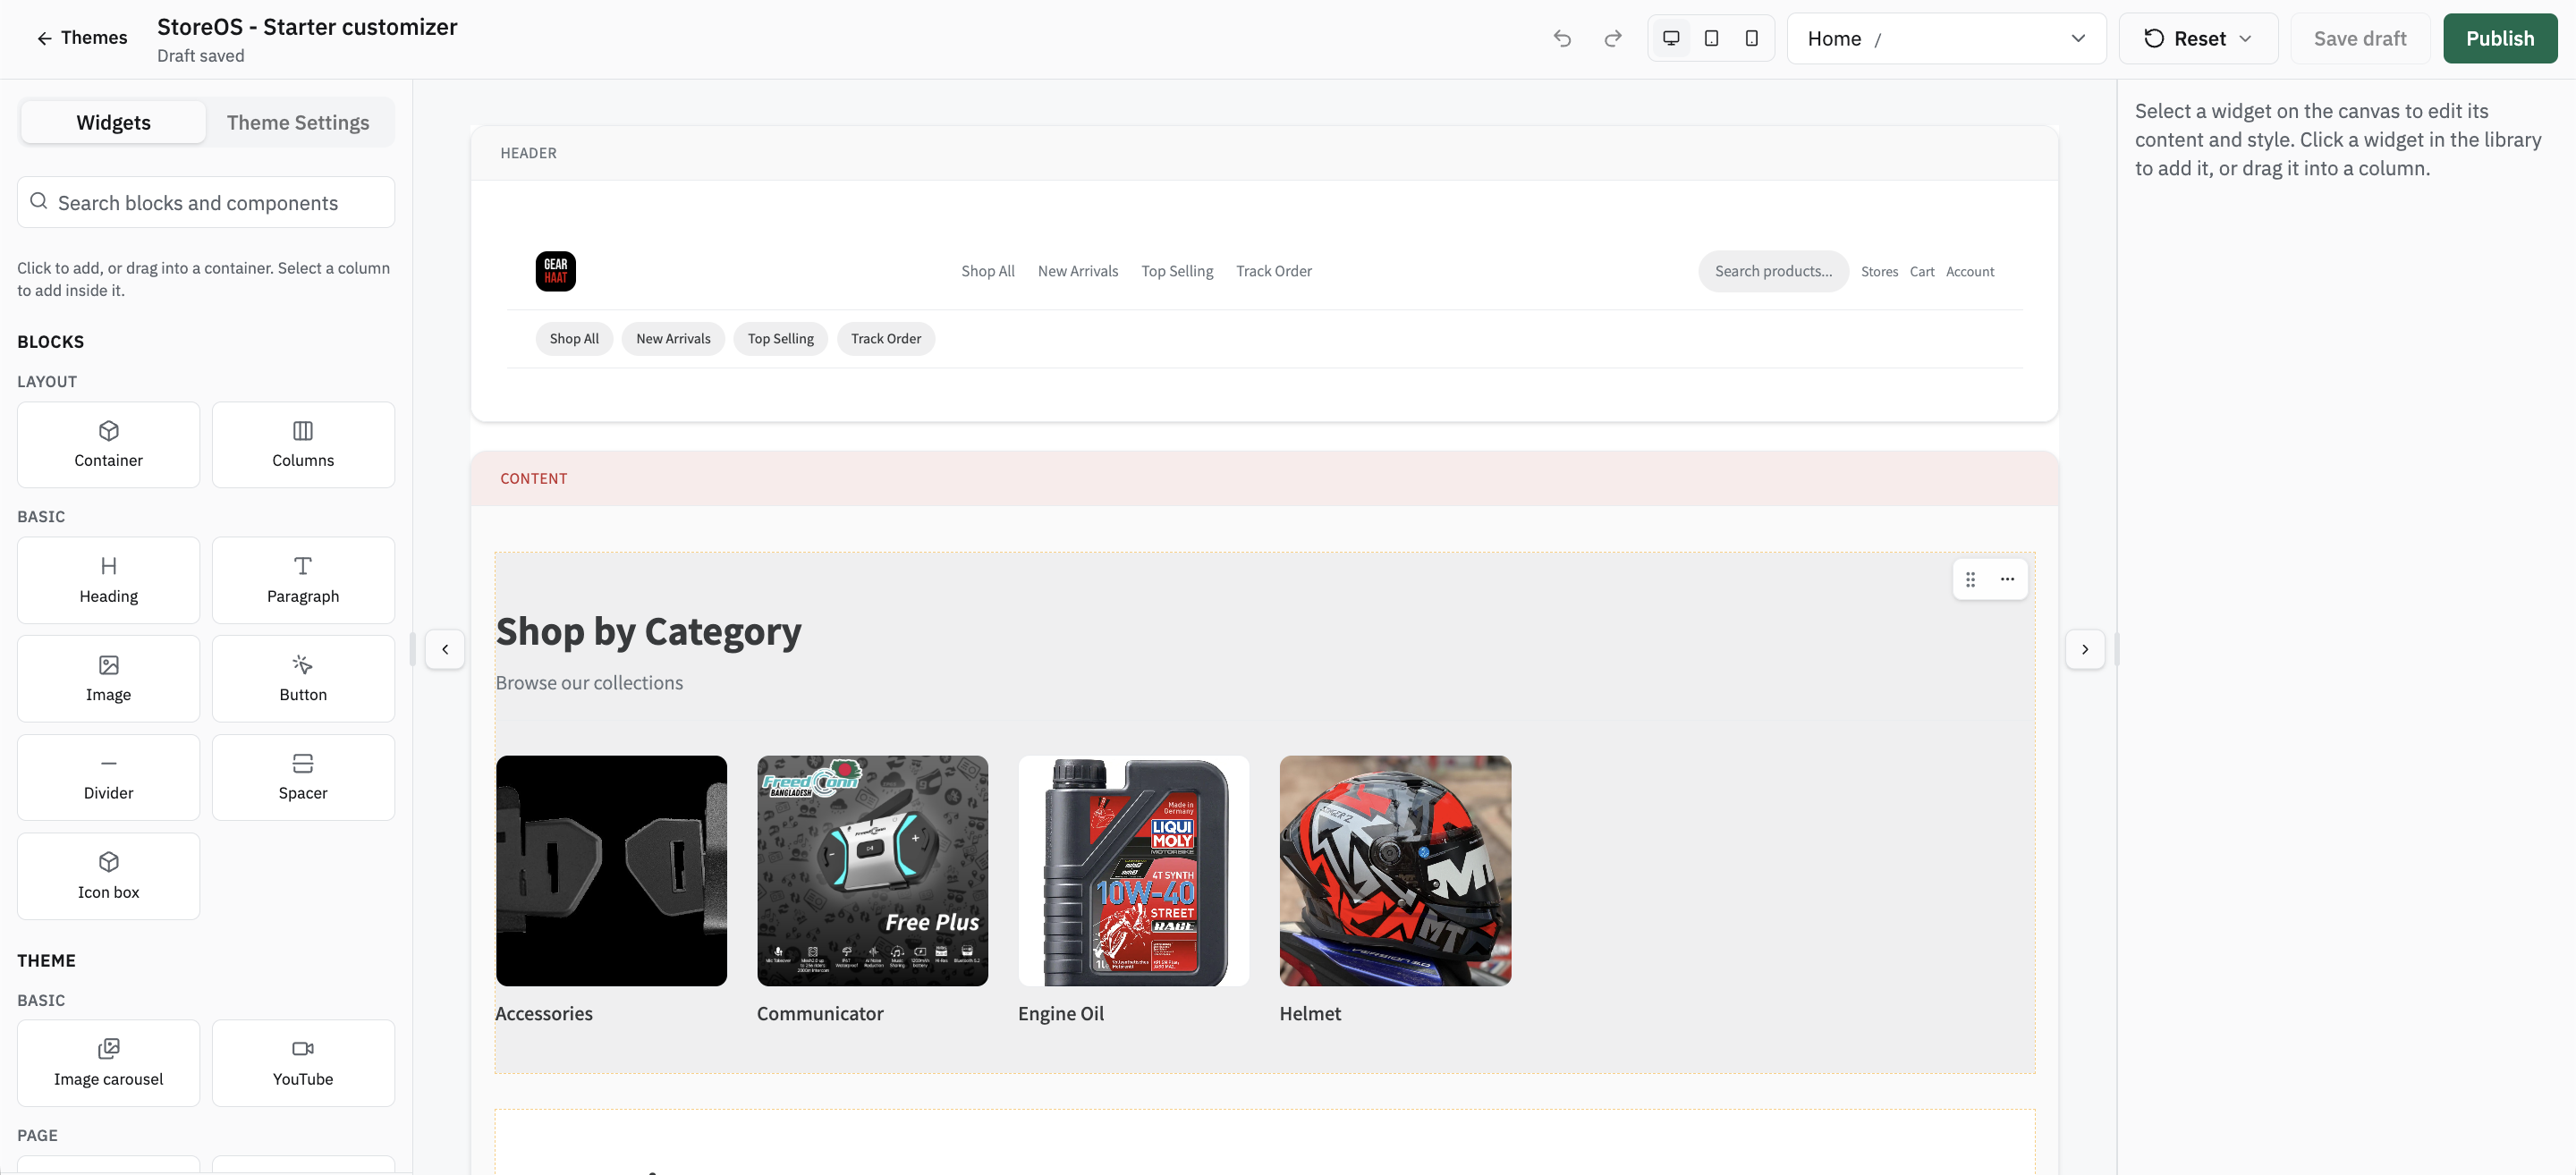Image resolution: width=2576 pixels, height=1175 pixels.
Task: Click the Gear Haat logo in header
Action: (556, 271)
